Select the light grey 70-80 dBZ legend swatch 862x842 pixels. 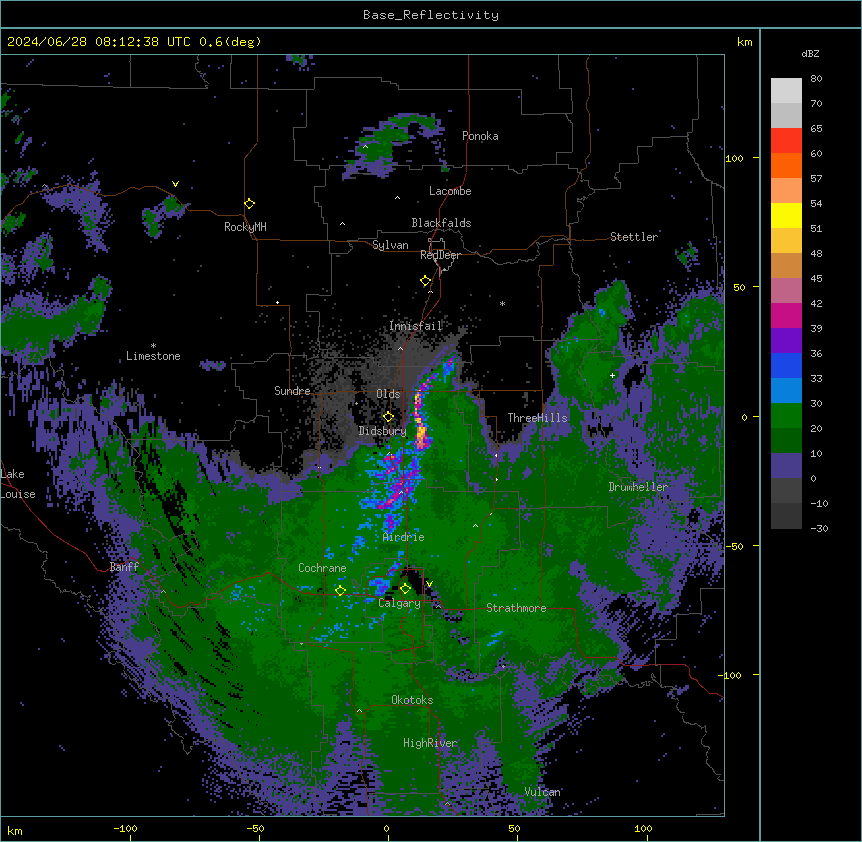pyautogui.click(x=786, y=91)
